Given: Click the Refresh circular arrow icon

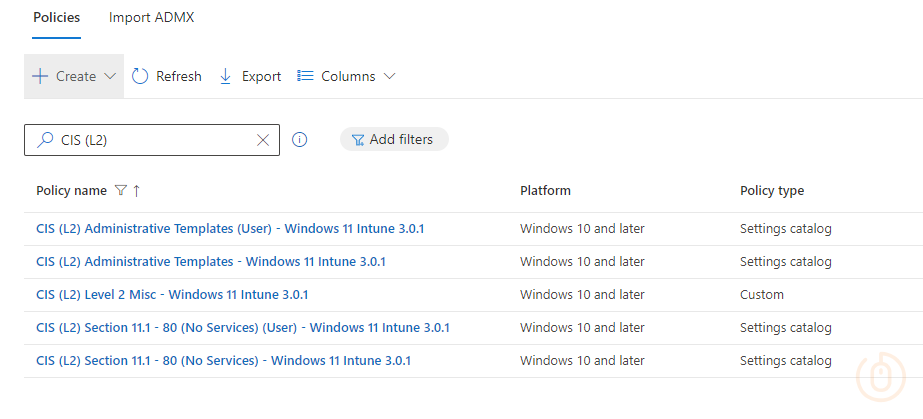Looking at the screenshot, I should coord(140,76).
